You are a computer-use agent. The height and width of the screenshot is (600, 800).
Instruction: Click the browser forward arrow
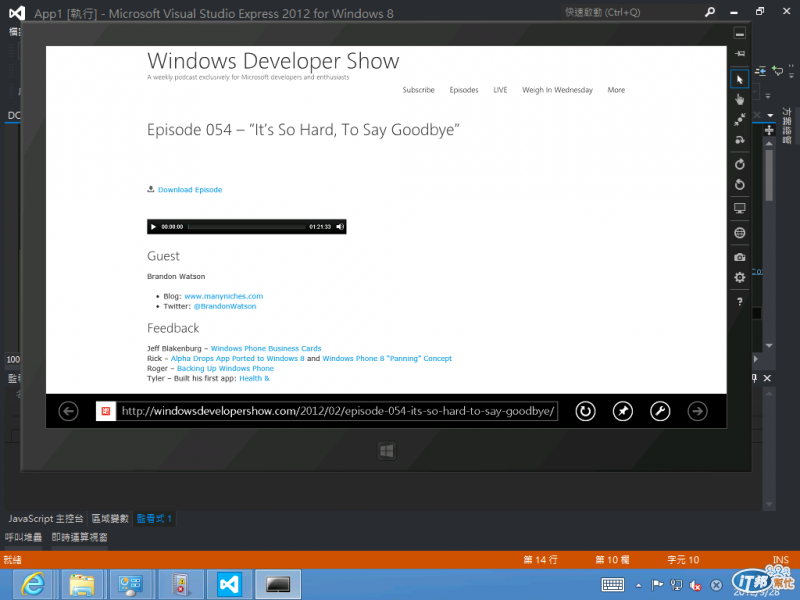click(697, 411)
